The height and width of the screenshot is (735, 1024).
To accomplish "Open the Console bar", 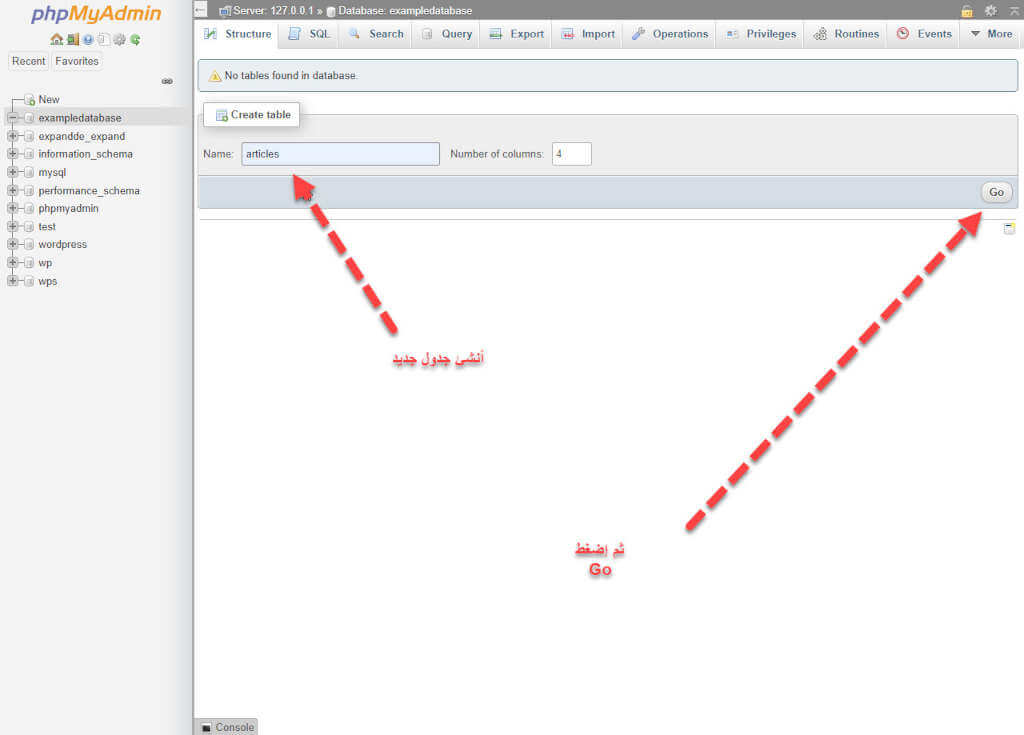I will pyautogui.click(x=227, y=727).
